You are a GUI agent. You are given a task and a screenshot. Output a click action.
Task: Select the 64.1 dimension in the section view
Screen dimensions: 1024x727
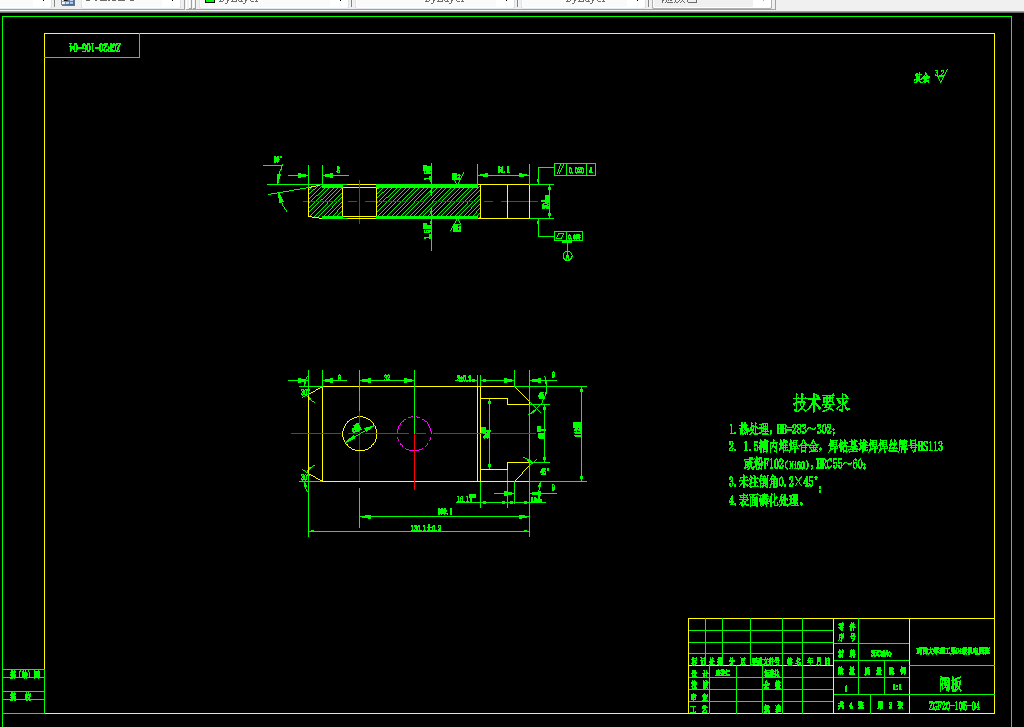[504, 170]
